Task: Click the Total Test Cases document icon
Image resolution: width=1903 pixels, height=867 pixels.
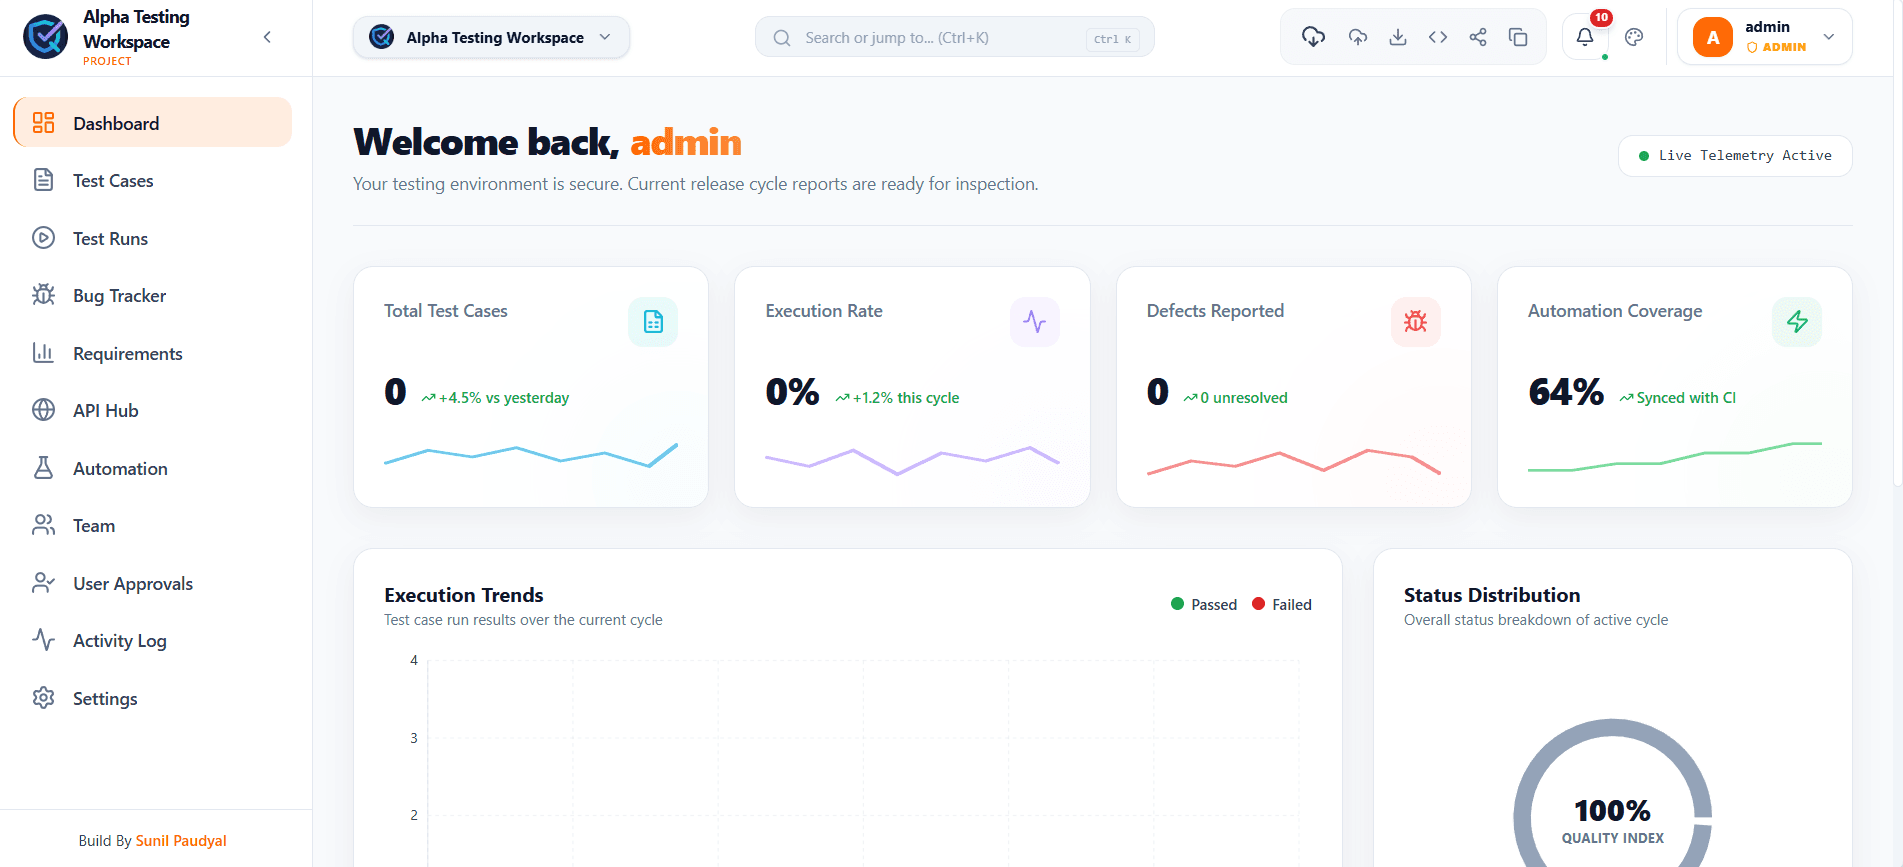Action: click(x=653, y=322)
